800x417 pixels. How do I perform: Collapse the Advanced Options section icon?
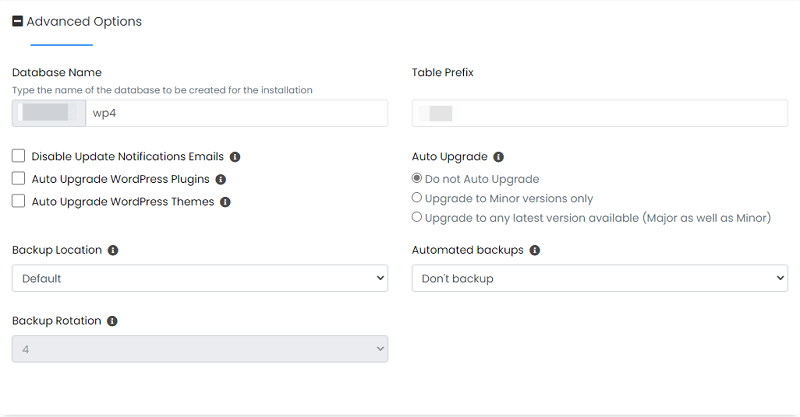[x=18, y=21]
